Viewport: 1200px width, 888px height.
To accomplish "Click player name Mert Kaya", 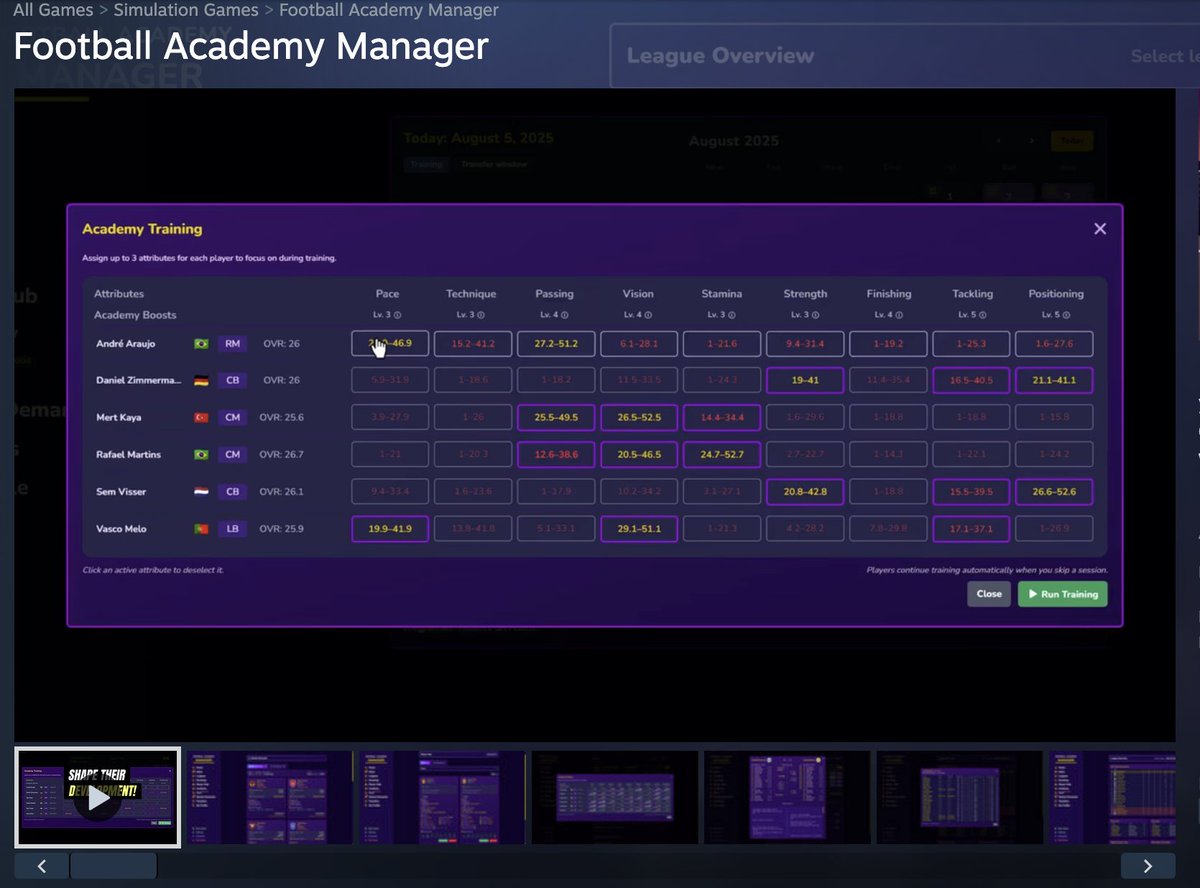I will pos(118,418).
